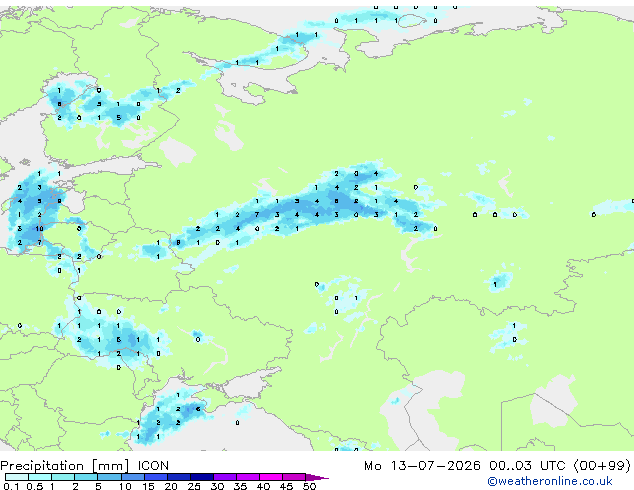Click the '25' legend label
This screenshot has width=634, height=490.
tap(194, 486)
